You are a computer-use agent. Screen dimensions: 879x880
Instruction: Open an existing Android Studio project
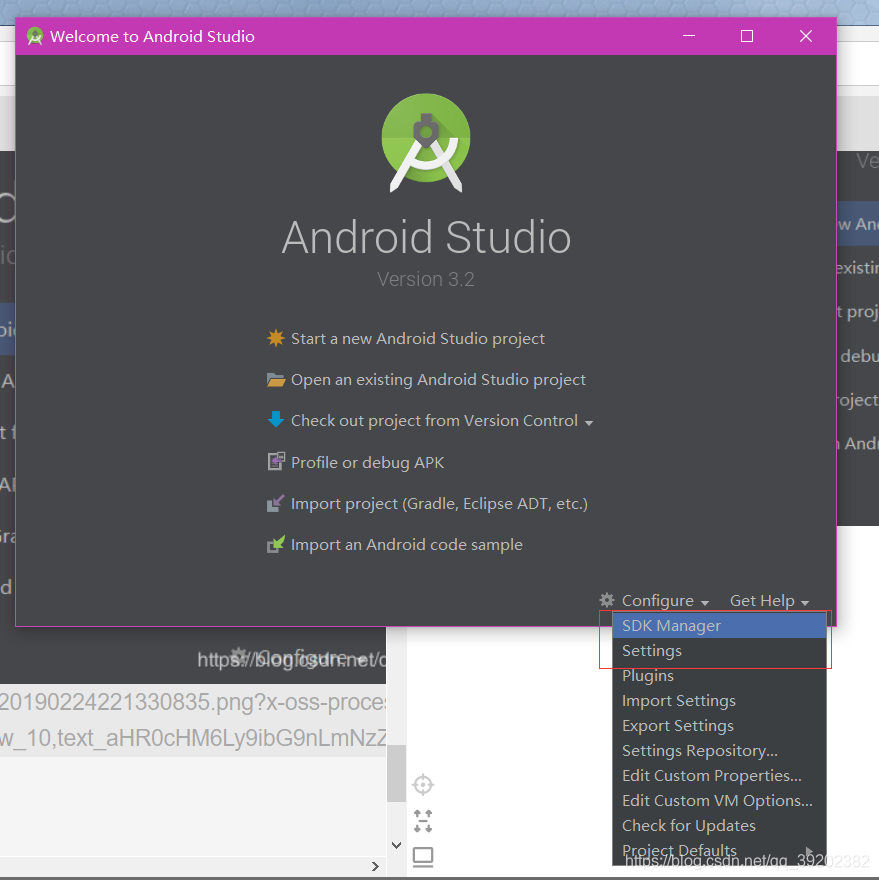pos(438,380)
